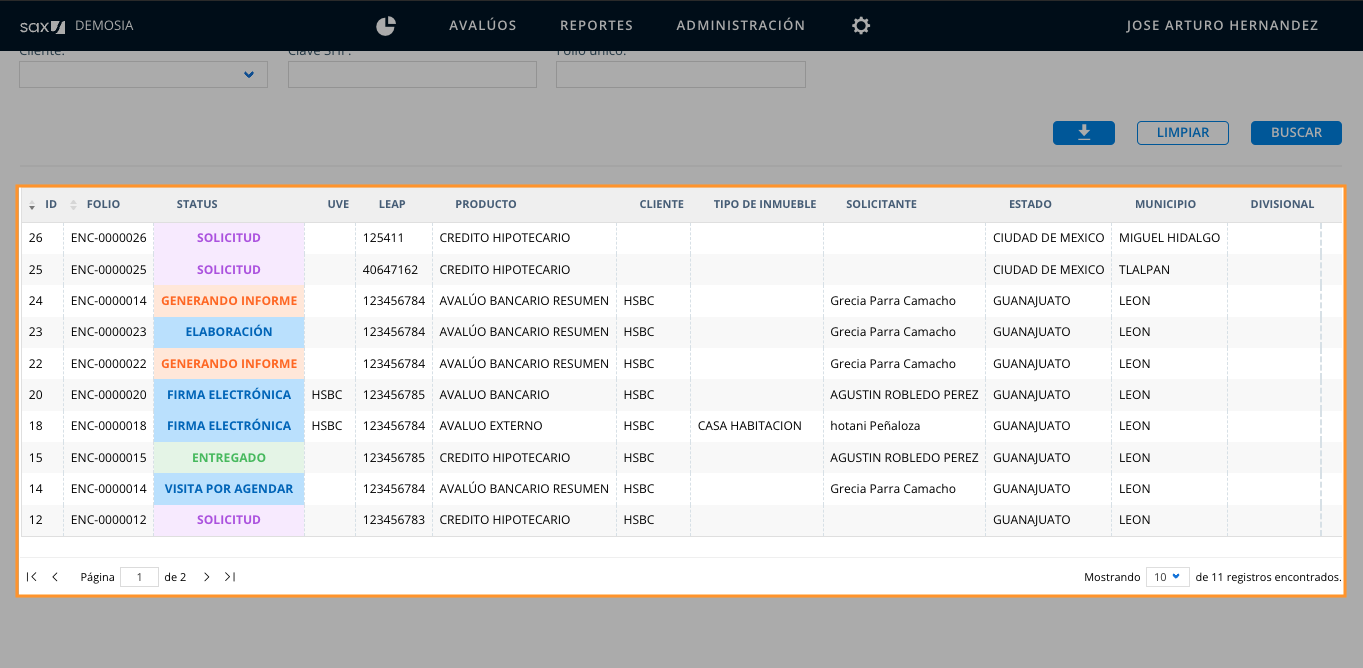Click GENERANDO INFORME status in row 24
The height and width of the screenshot is (668, 1363).
tap(229, 301)
